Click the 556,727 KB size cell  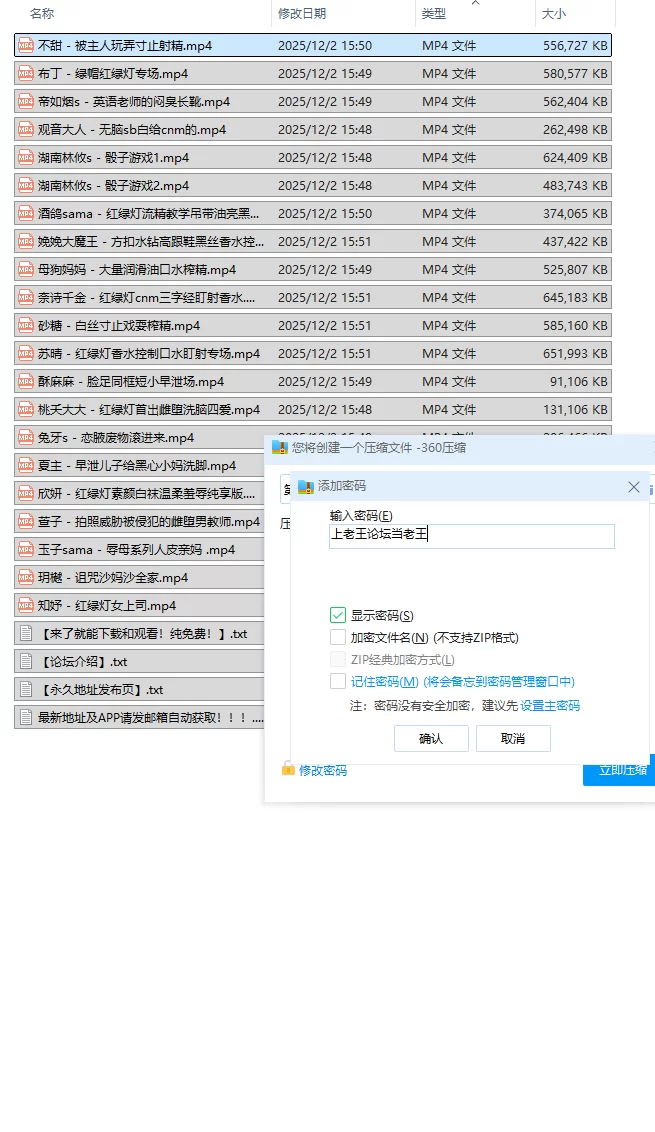tap(576, 45)
